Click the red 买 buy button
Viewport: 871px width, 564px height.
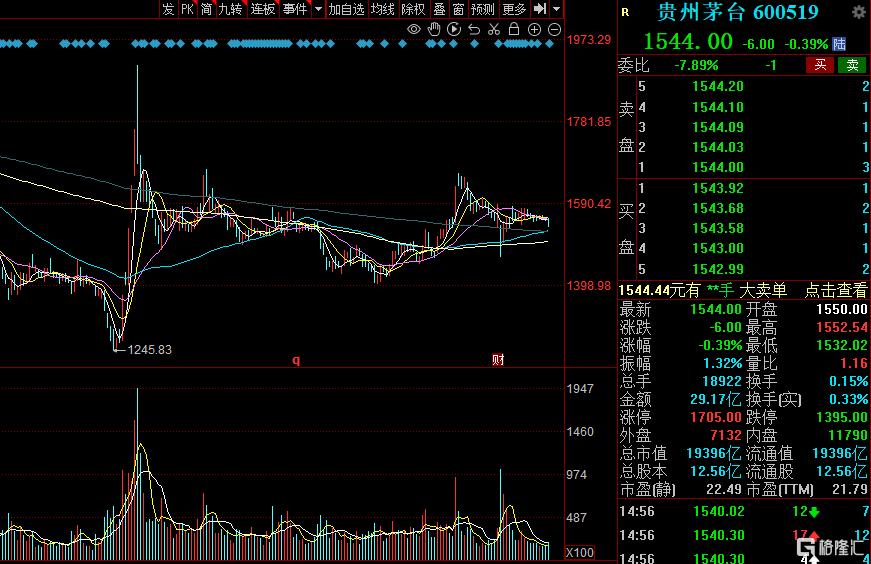(x=820, y=65)
